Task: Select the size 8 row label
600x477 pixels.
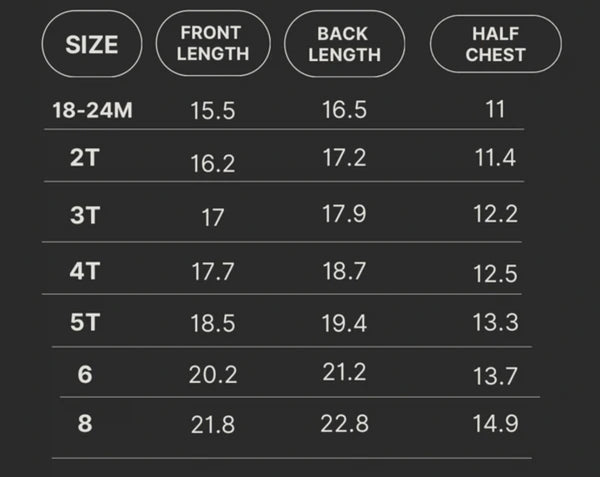Action: 85,423
